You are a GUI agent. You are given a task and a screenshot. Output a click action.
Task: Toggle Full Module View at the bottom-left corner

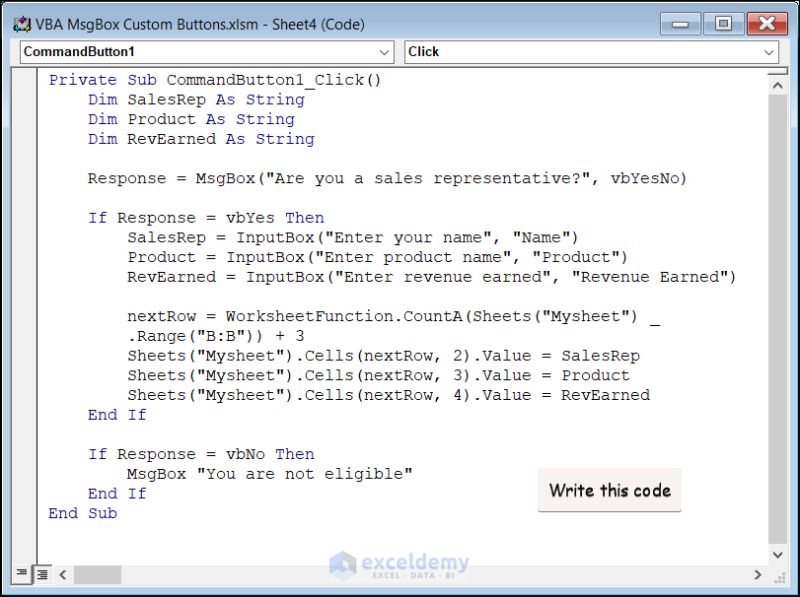coord(40,575)
